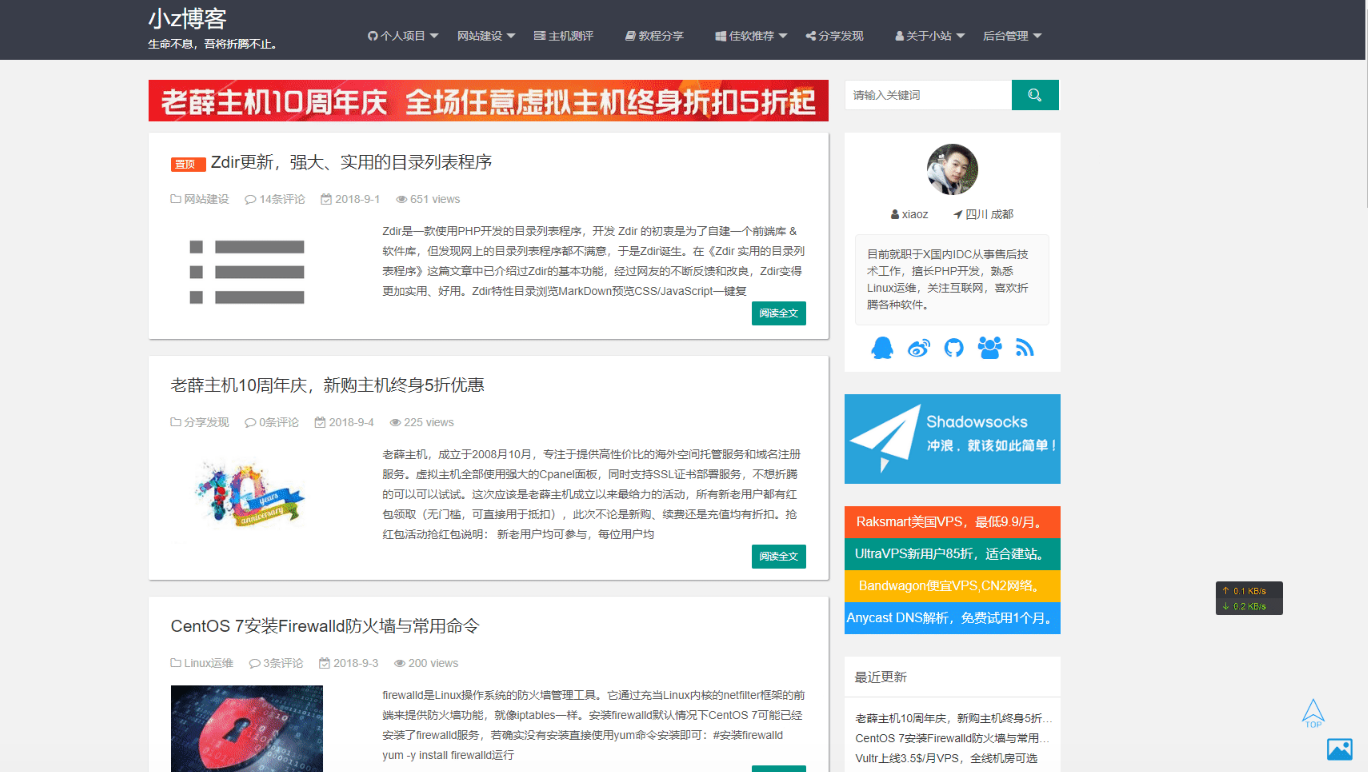Open the Weibo icon in the sidebar
This screenshot has height=772, width=1368.
[x=918, y=347]
